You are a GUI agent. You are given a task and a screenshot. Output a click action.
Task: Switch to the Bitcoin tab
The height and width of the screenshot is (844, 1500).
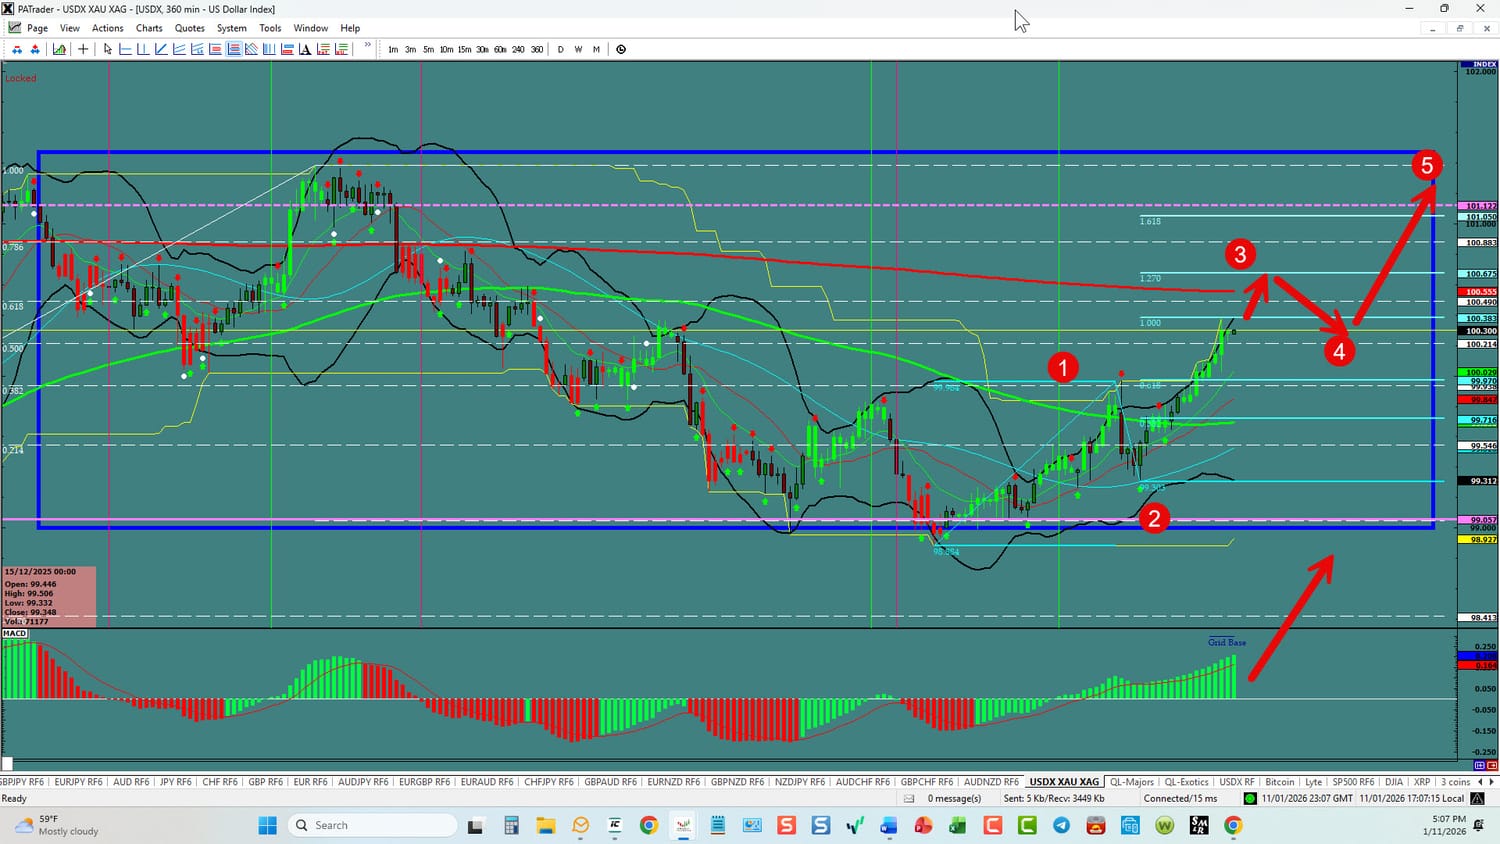[1279, 782]
